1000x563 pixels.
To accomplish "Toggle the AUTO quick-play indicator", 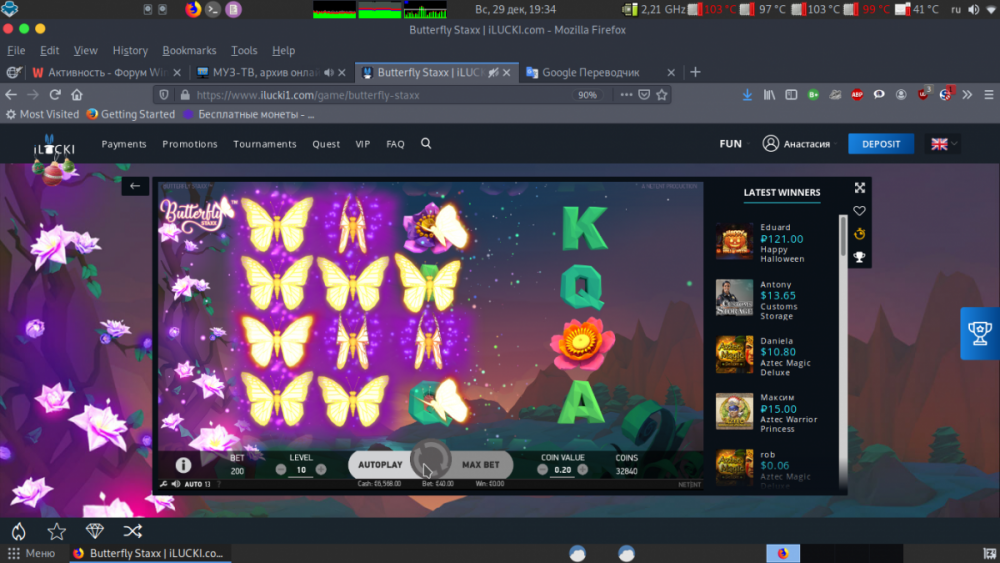I will [195, 484].
